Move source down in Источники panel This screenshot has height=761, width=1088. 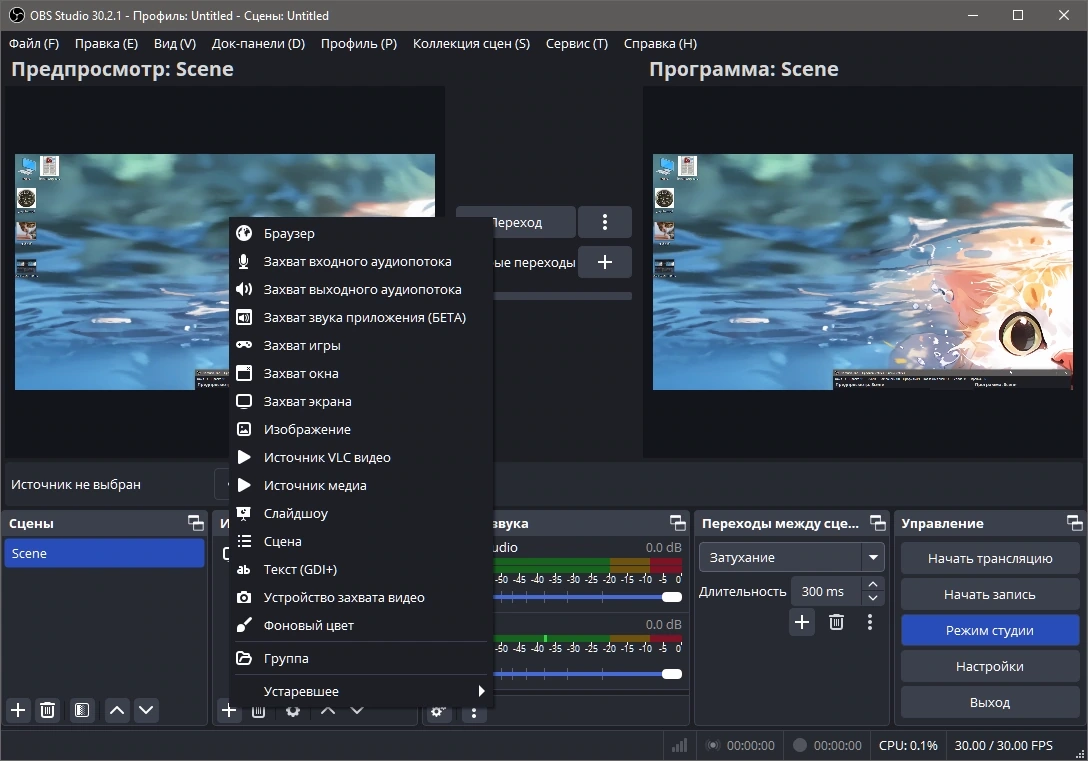click(357, 710)
